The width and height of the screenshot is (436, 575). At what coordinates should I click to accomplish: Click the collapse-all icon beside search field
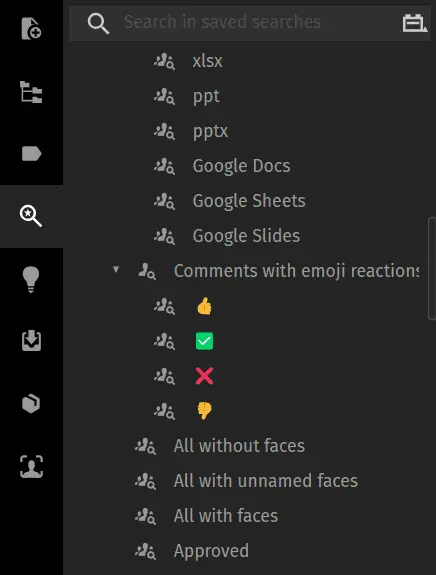coord(415,23)
